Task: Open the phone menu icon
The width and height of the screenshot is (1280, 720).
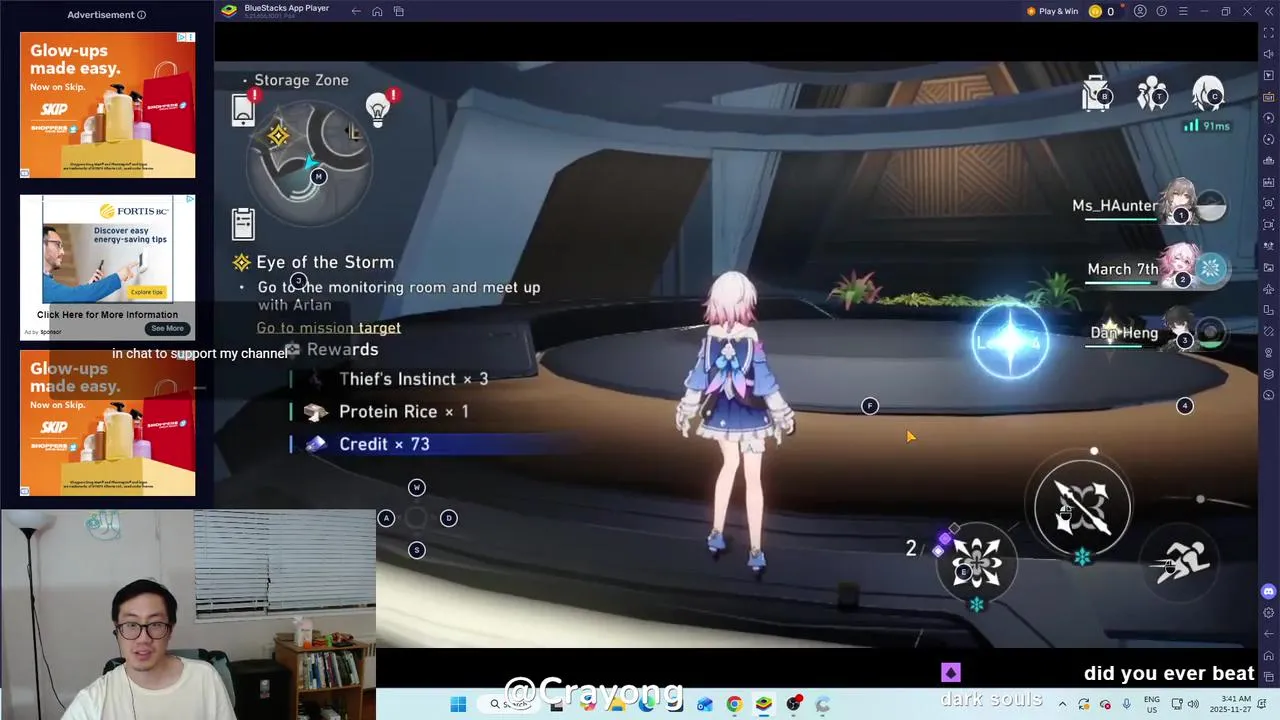Action: click(243, 109)
